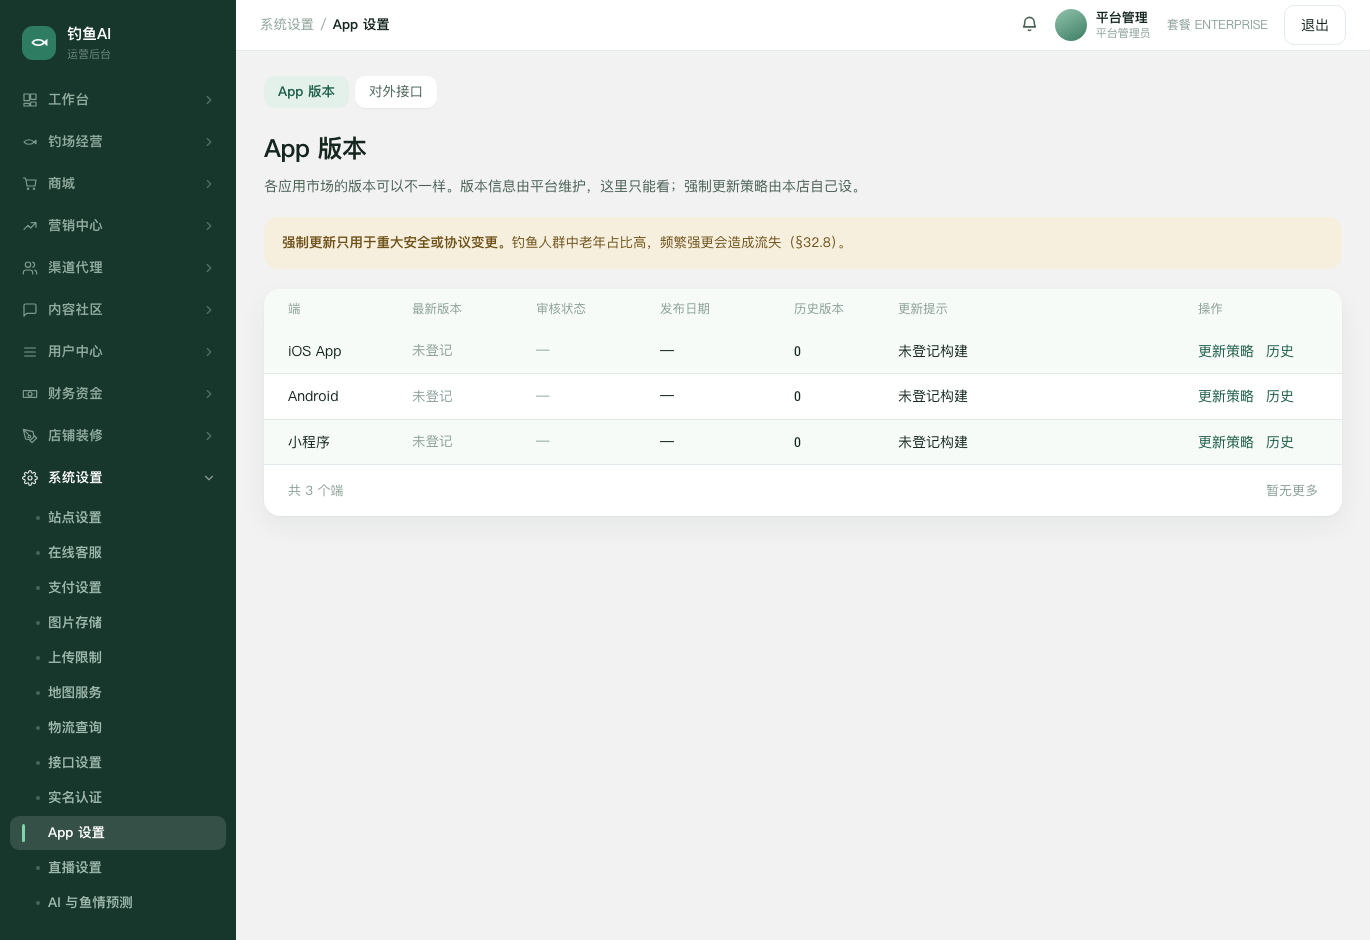Switch to the 对外接口 tab
The width and height of the screenshot is (1370, 940).
(x=396, y=92)
